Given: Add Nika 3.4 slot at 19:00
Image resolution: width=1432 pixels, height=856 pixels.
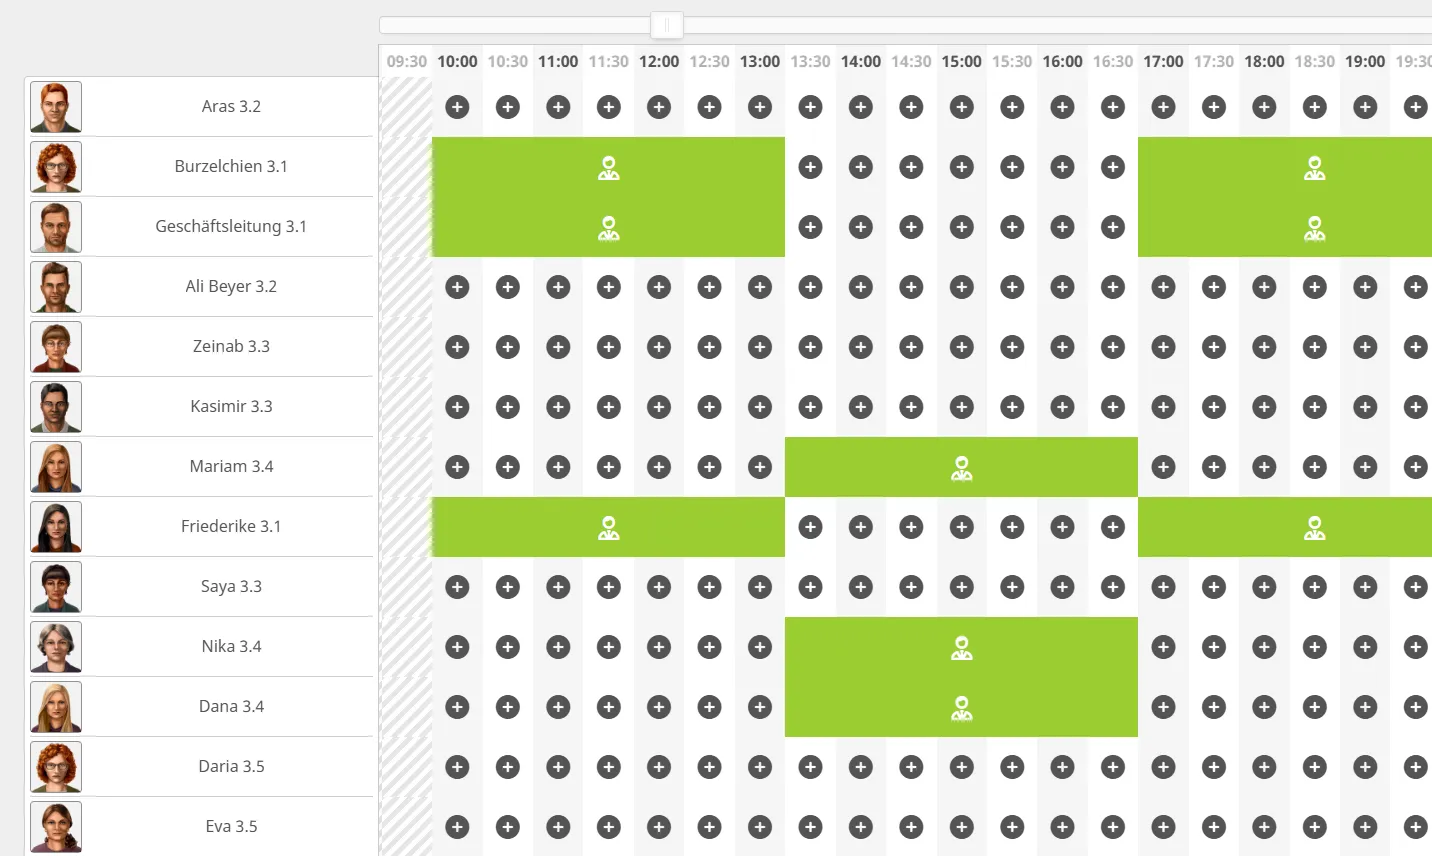Looking at the screenshot, I should point(1365,647).
